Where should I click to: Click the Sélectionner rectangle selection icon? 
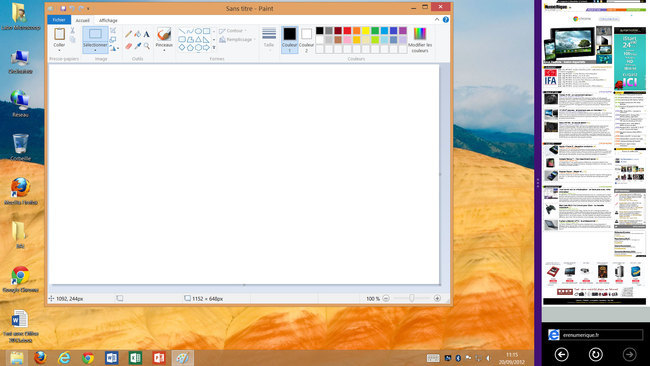[95, 34]
